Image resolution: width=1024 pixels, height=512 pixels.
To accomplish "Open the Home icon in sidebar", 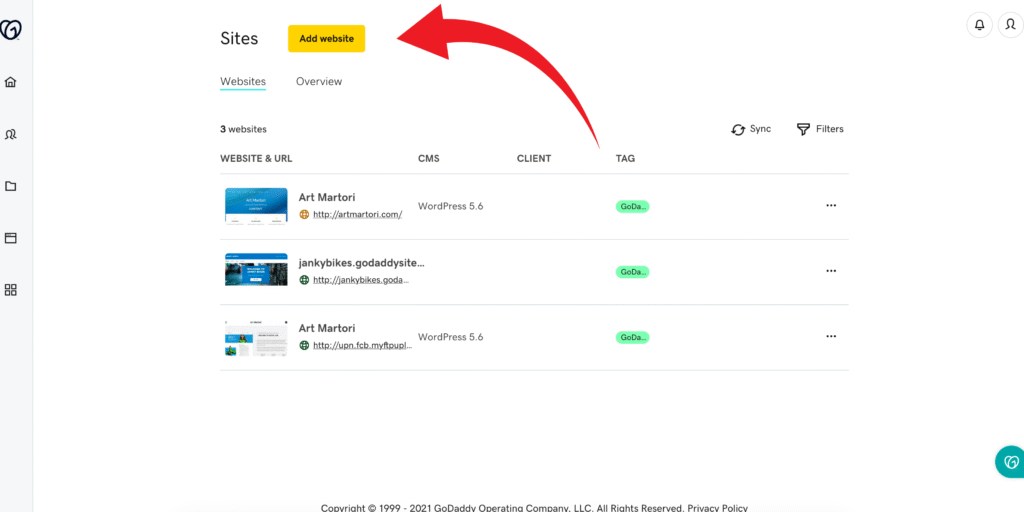I will [x=10, y=82].
